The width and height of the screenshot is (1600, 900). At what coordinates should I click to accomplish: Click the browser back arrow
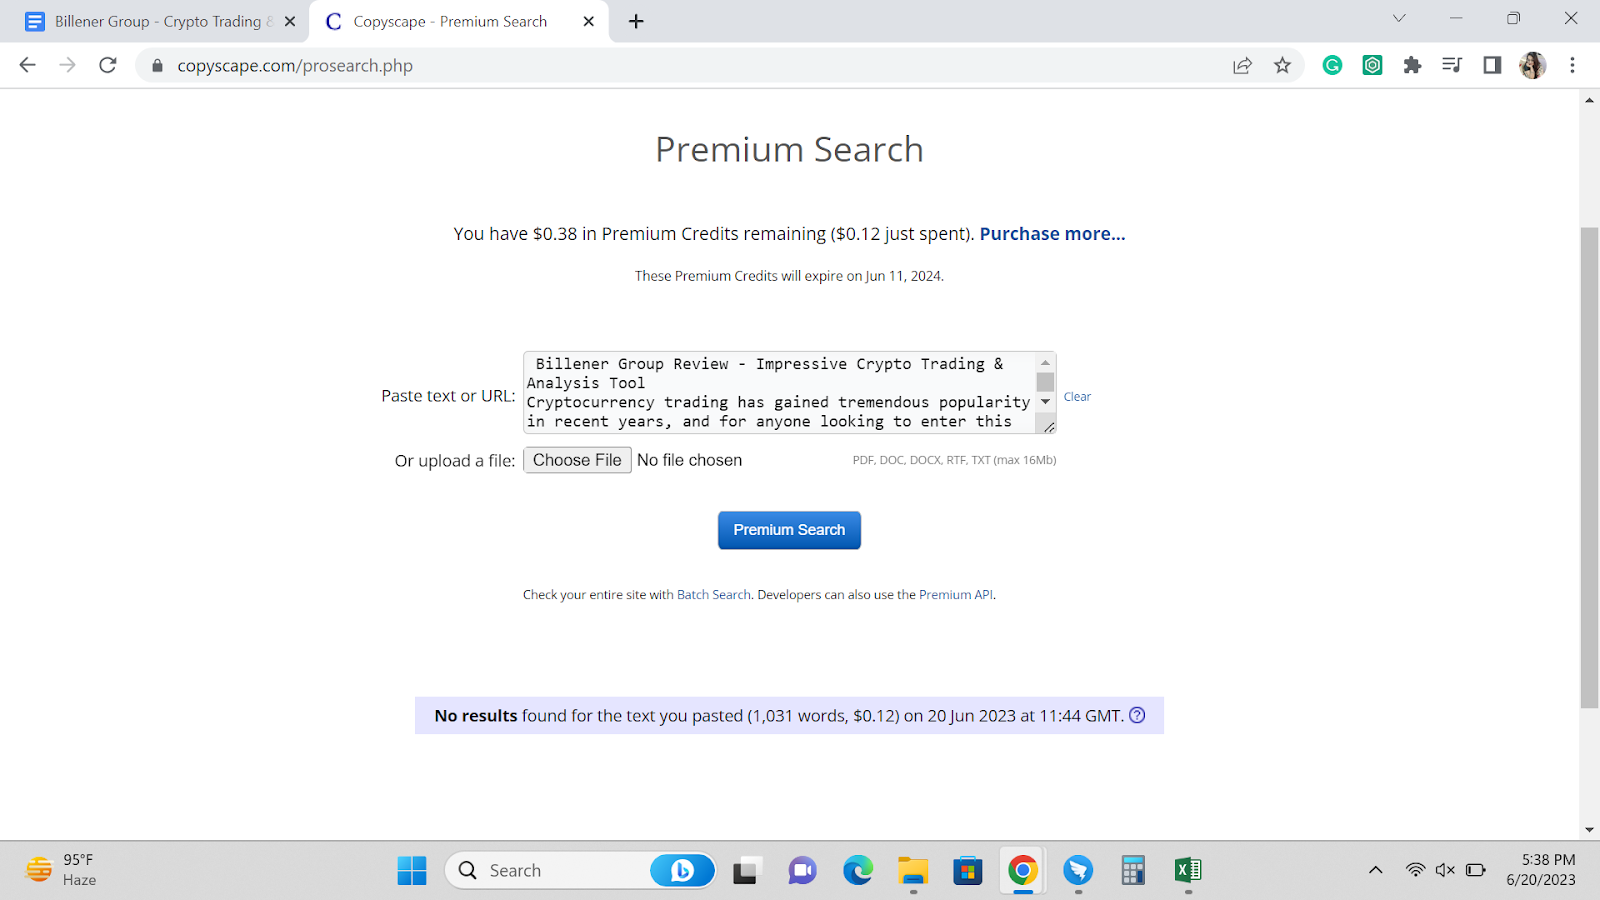click(27, 65)
